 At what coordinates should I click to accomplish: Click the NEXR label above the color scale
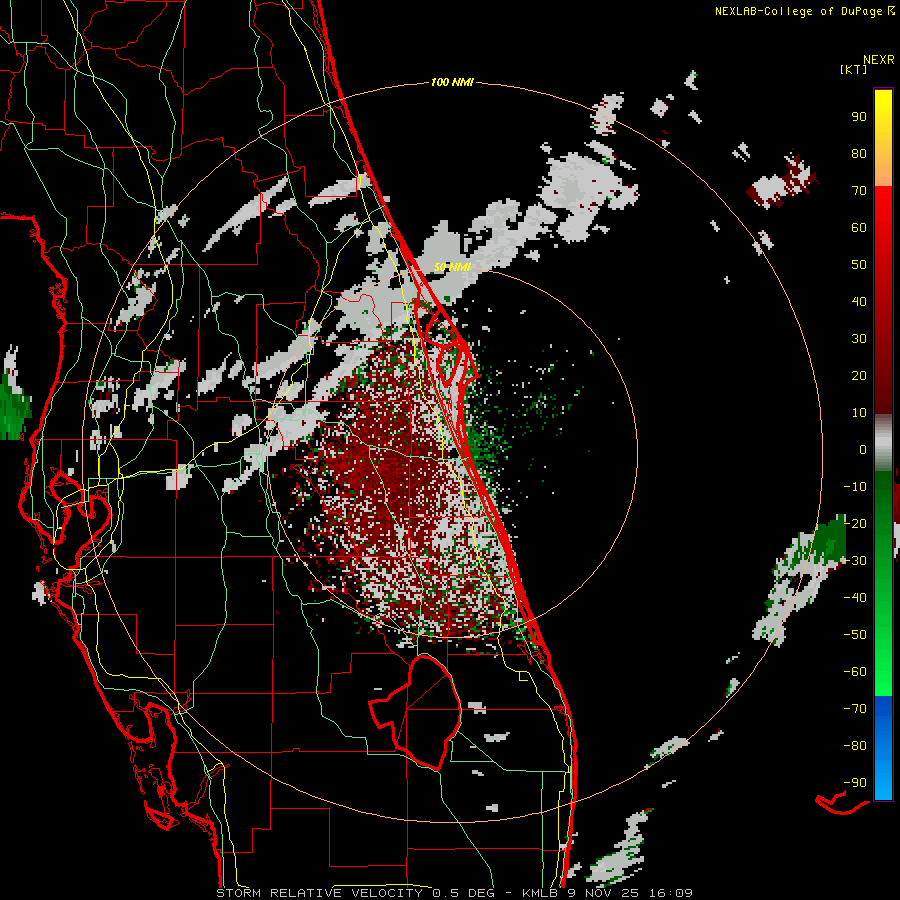pos(879,60)
